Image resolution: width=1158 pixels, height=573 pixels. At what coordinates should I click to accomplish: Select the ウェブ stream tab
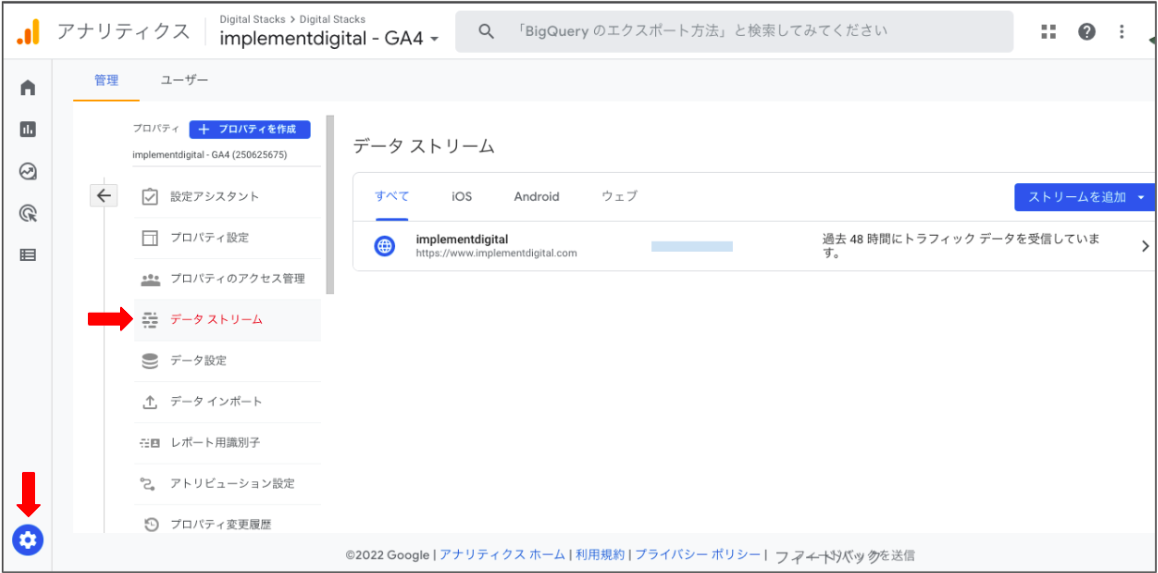(620, 196)
